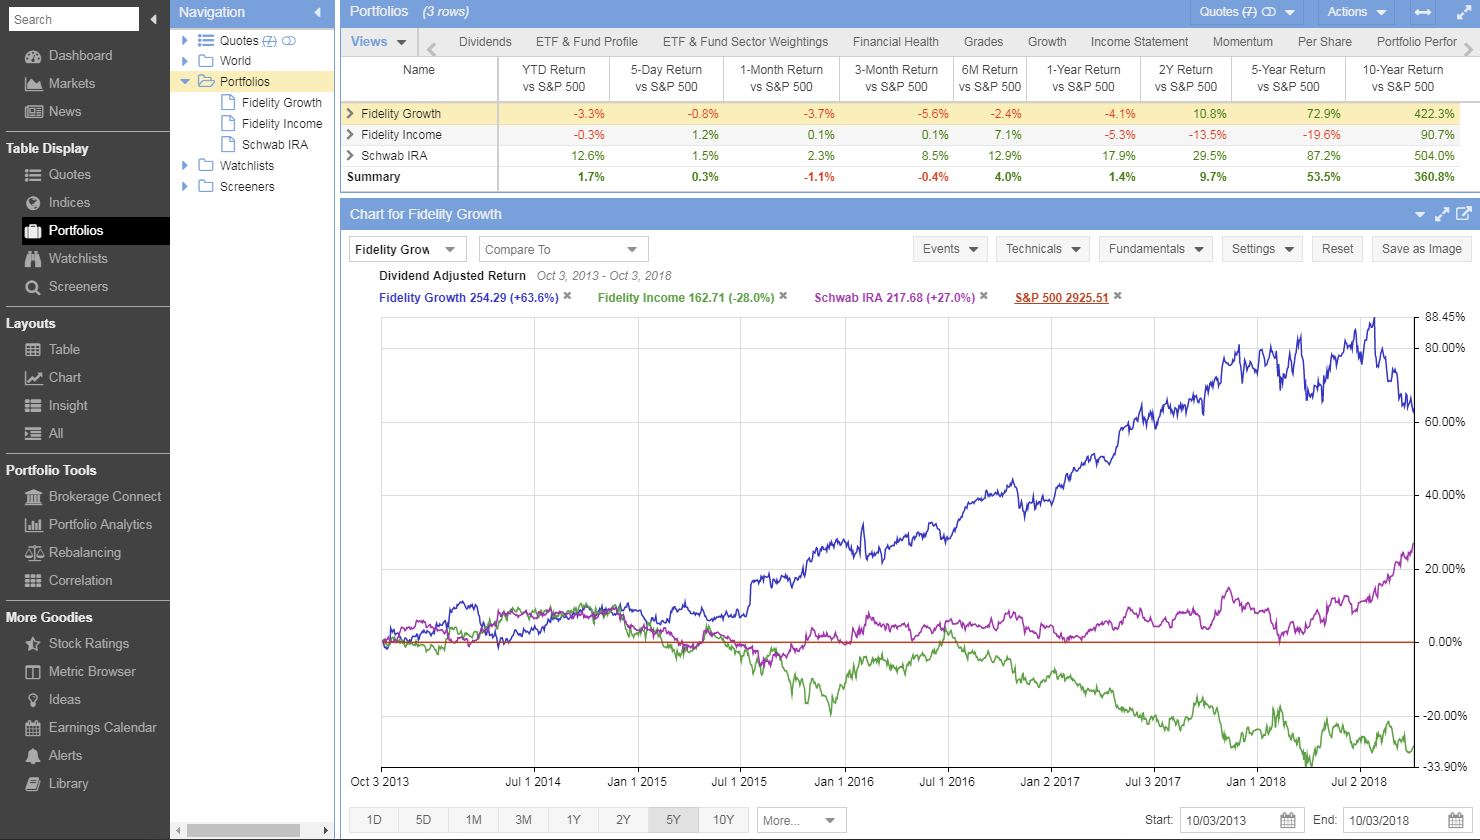Remove S&P 500 series from chart
This screenshot has width=1480, height=840.
(1118, 296)
